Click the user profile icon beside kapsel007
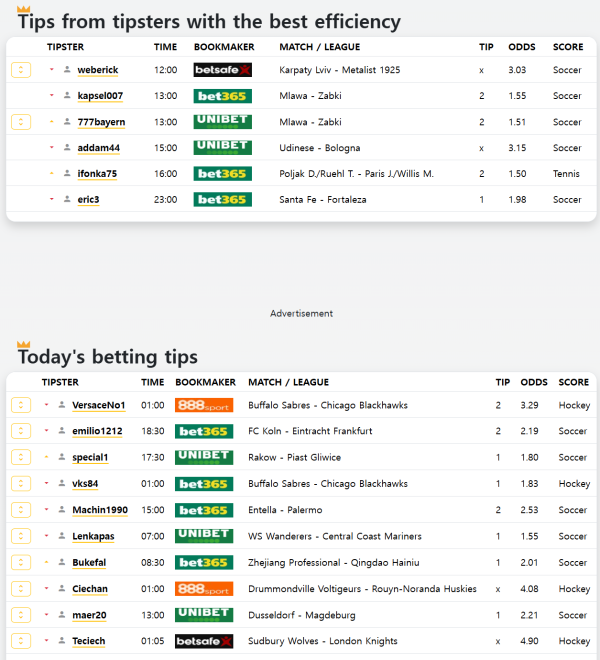The image size is (600, 660). click(x=67, y=96)
